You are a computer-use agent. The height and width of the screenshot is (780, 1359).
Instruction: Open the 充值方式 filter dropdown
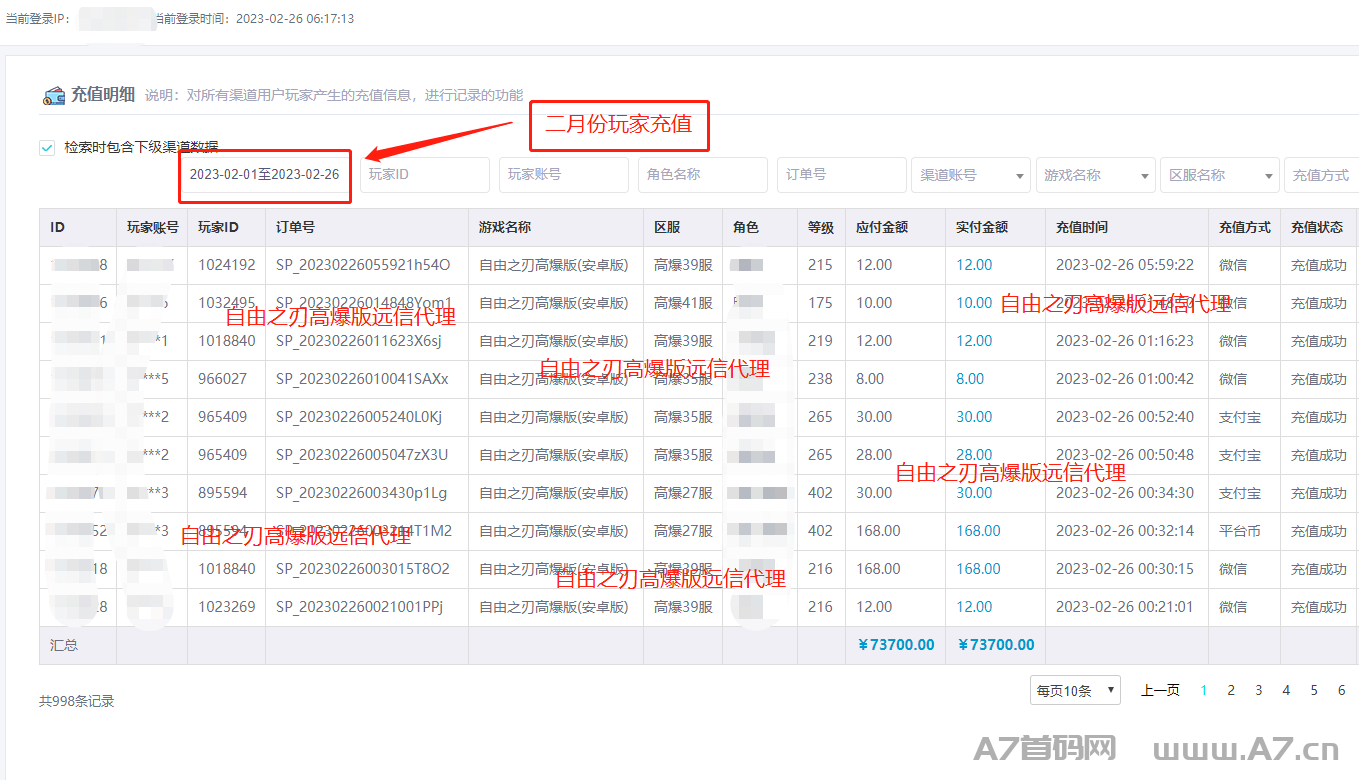pos(1321,175)
